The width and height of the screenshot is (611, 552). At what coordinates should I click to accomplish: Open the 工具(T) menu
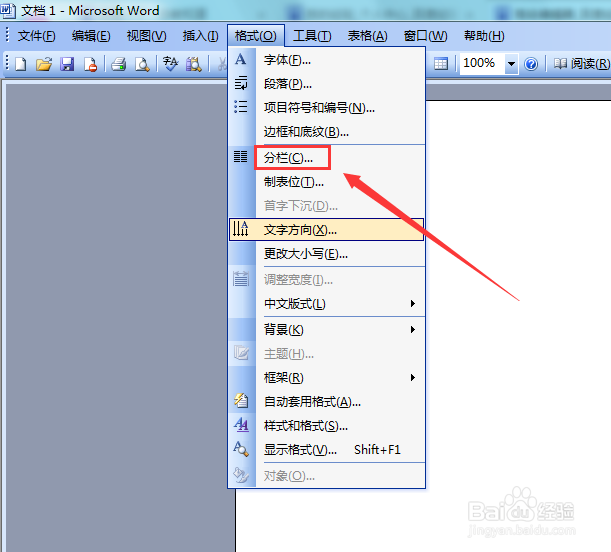(312, 36)
